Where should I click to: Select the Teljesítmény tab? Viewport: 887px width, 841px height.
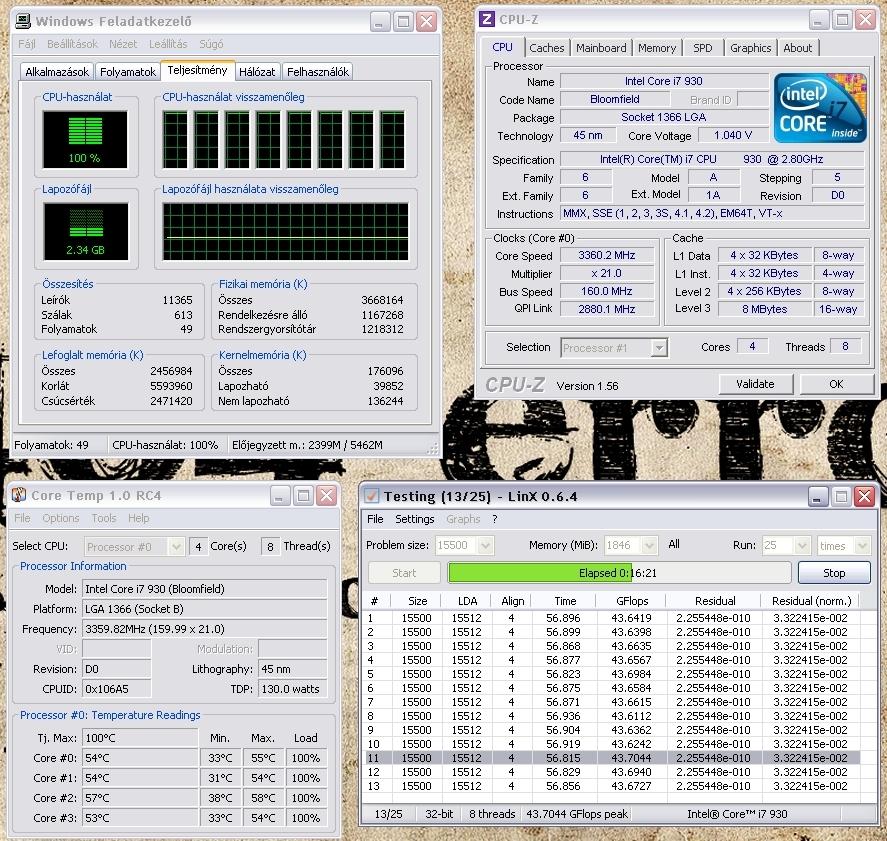pyautogui.click(x=197, y=70)
